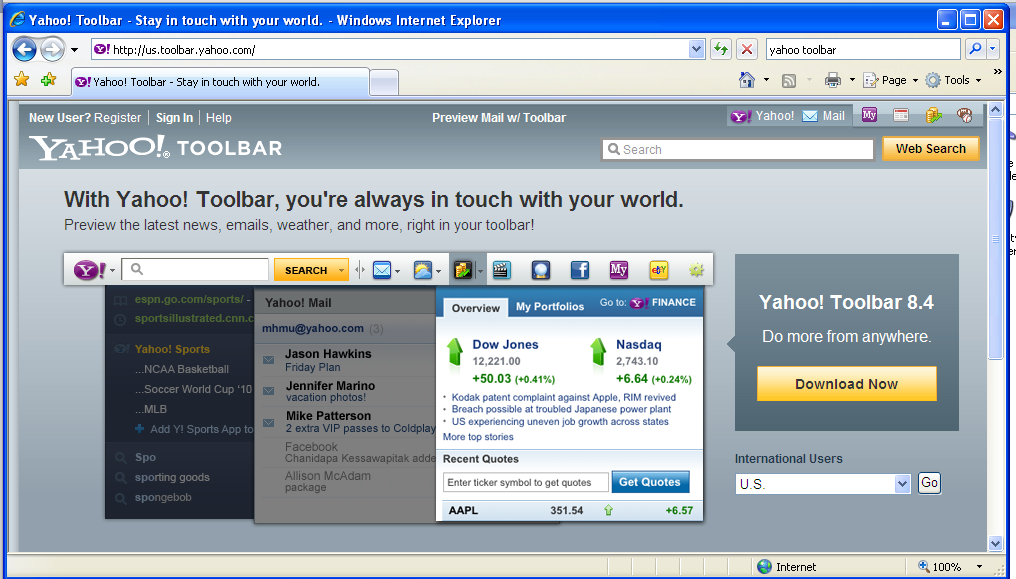This screenshot has height=579, width=1016.
Task: Click the My Yahoo icon in the page header
Action: coord(869,115)
